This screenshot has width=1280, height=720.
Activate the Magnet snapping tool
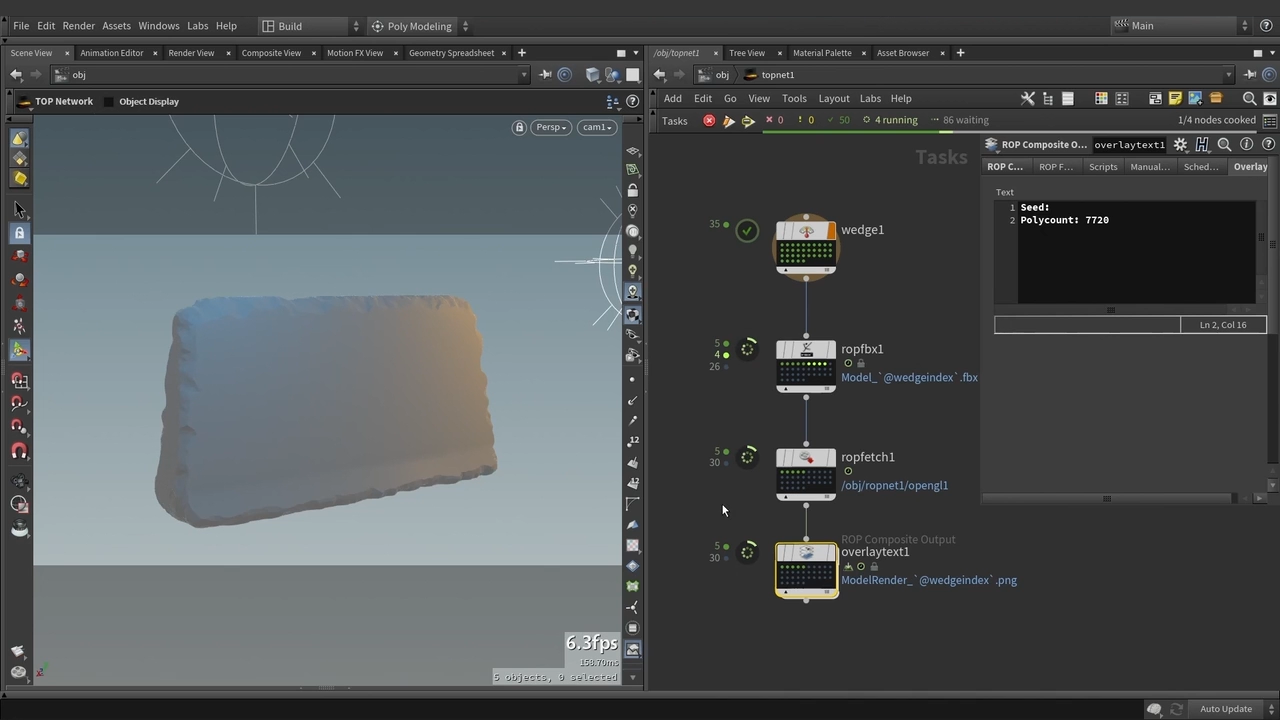(x=19, y=452)
